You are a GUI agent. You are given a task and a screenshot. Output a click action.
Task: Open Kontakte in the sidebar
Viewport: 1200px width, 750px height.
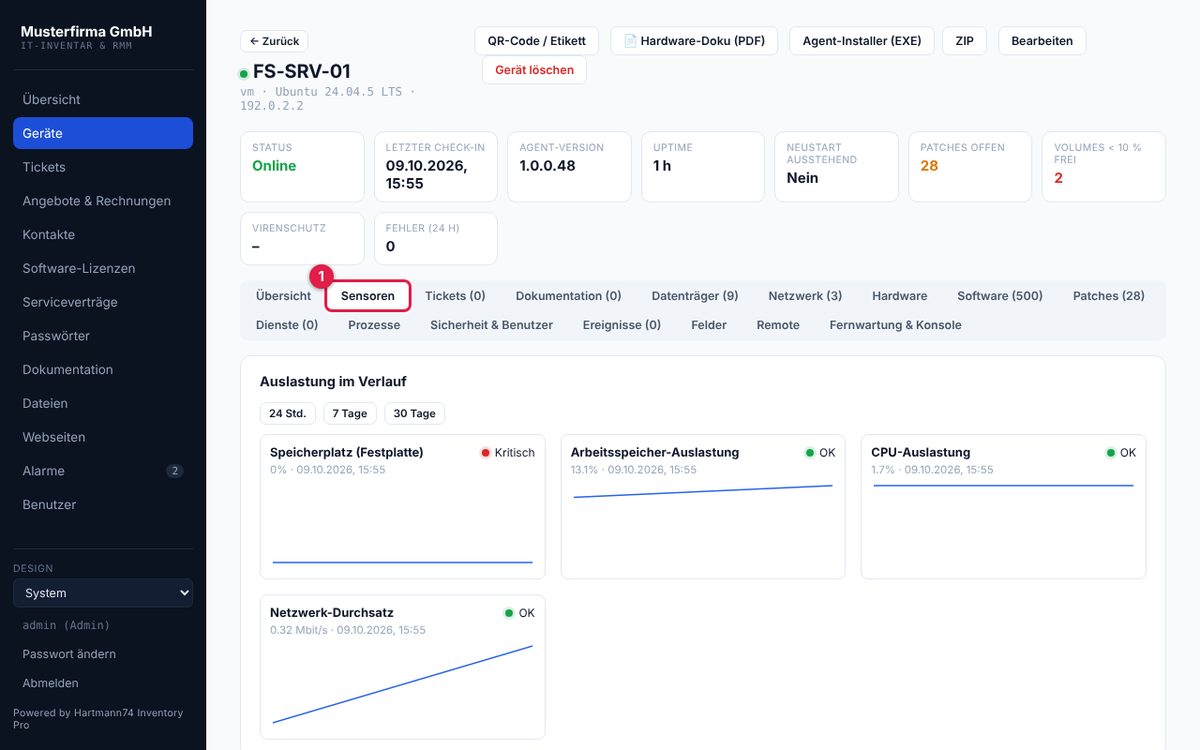pyautogui.click(x=103, y=235)
